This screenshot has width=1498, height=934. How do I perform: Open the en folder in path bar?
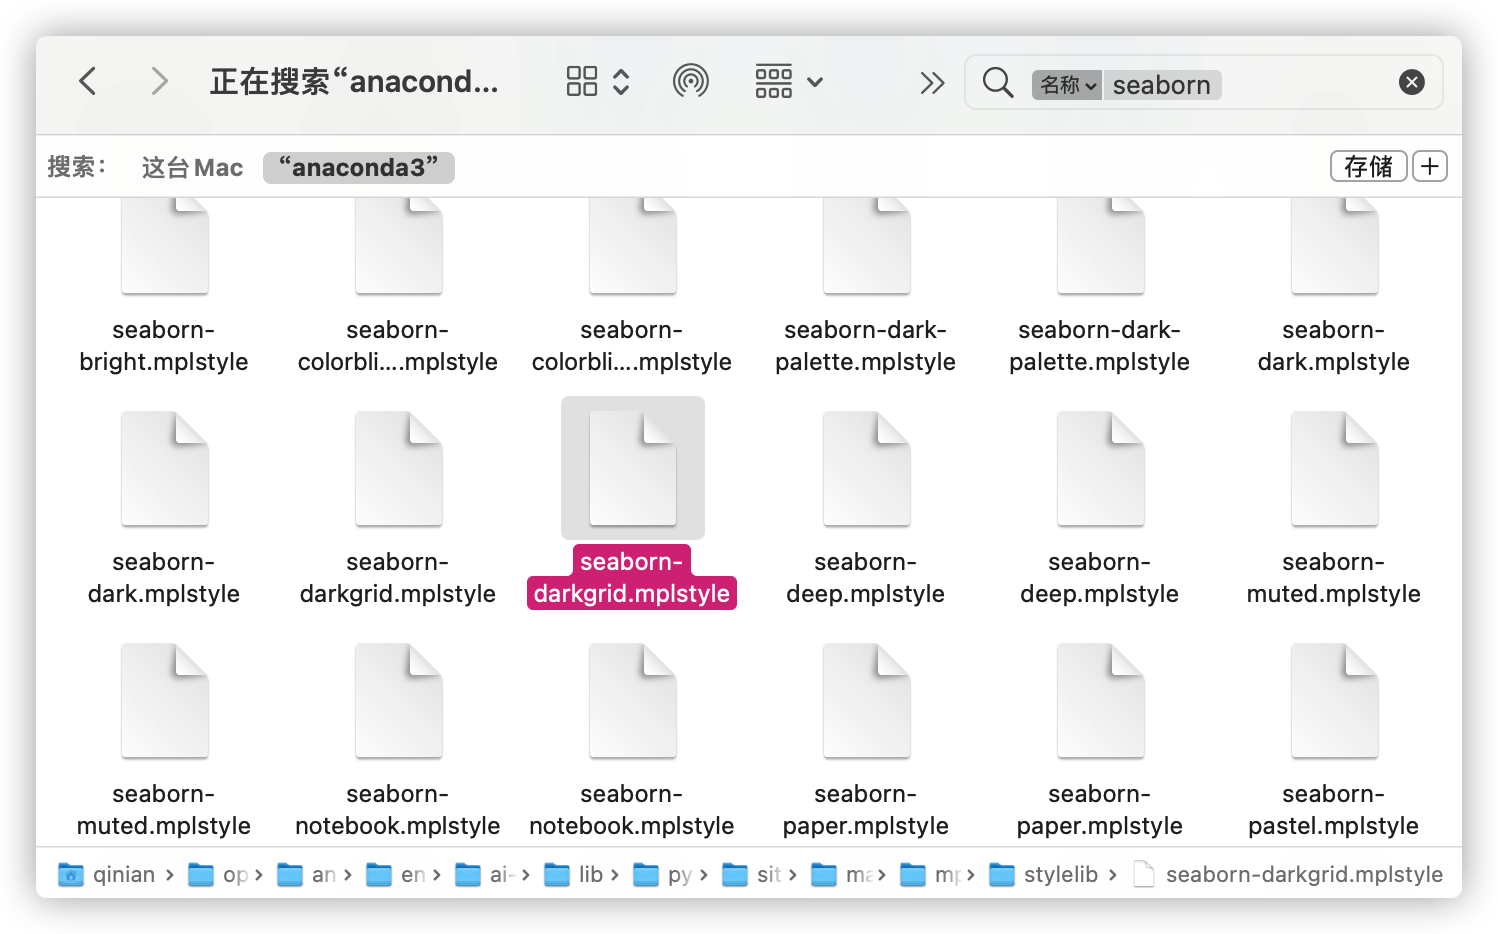(396, 874)
